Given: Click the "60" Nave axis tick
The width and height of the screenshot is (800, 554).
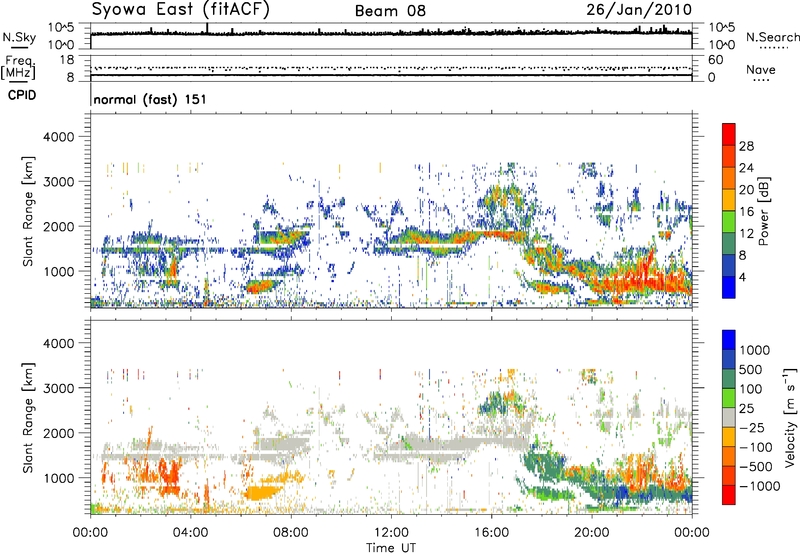Looking at the screenshot, I should click(x=715, y=60).
